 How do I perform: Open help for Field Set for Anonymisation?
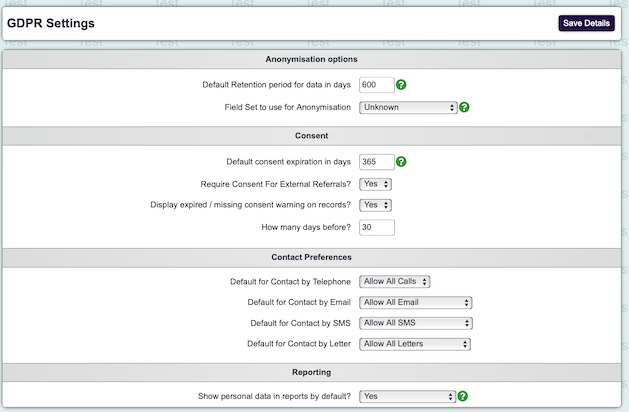pos(464,107)
